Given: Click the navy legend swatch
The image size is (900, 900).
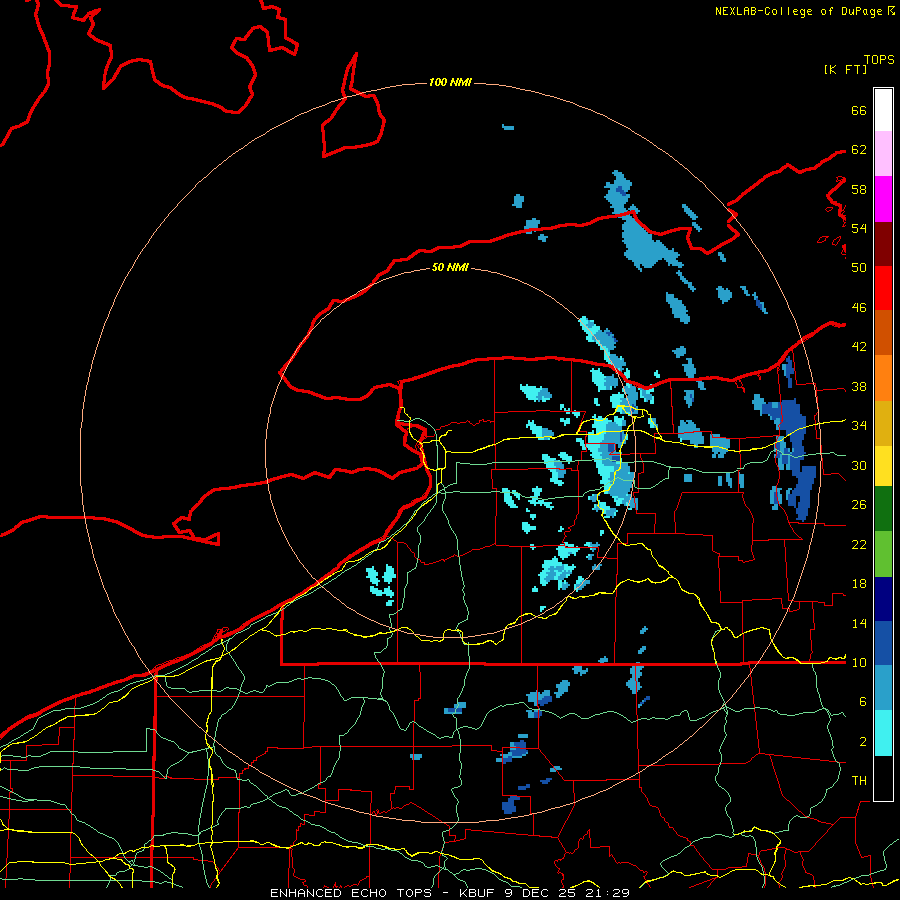Looking at the screenshot, I should coord(883,599).
